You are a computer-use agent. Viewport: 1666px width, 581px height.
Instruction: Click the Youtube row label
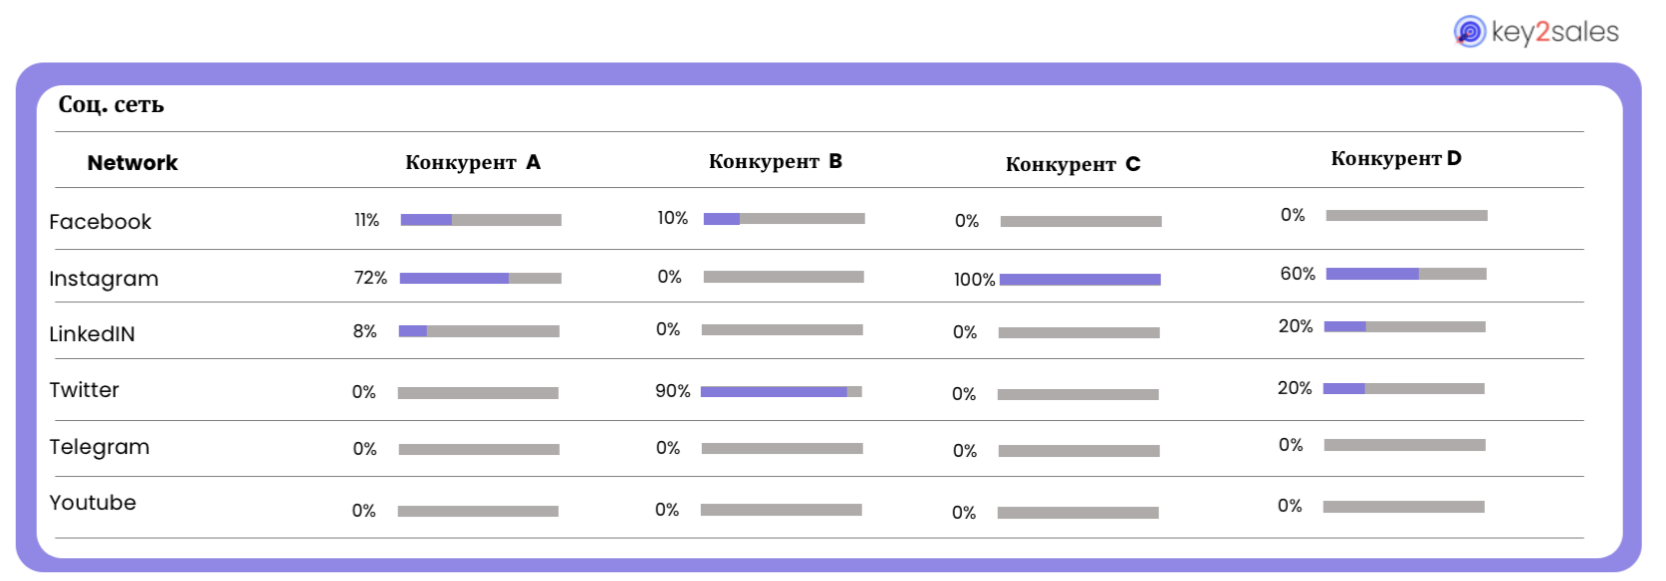(x=93, y=503)
